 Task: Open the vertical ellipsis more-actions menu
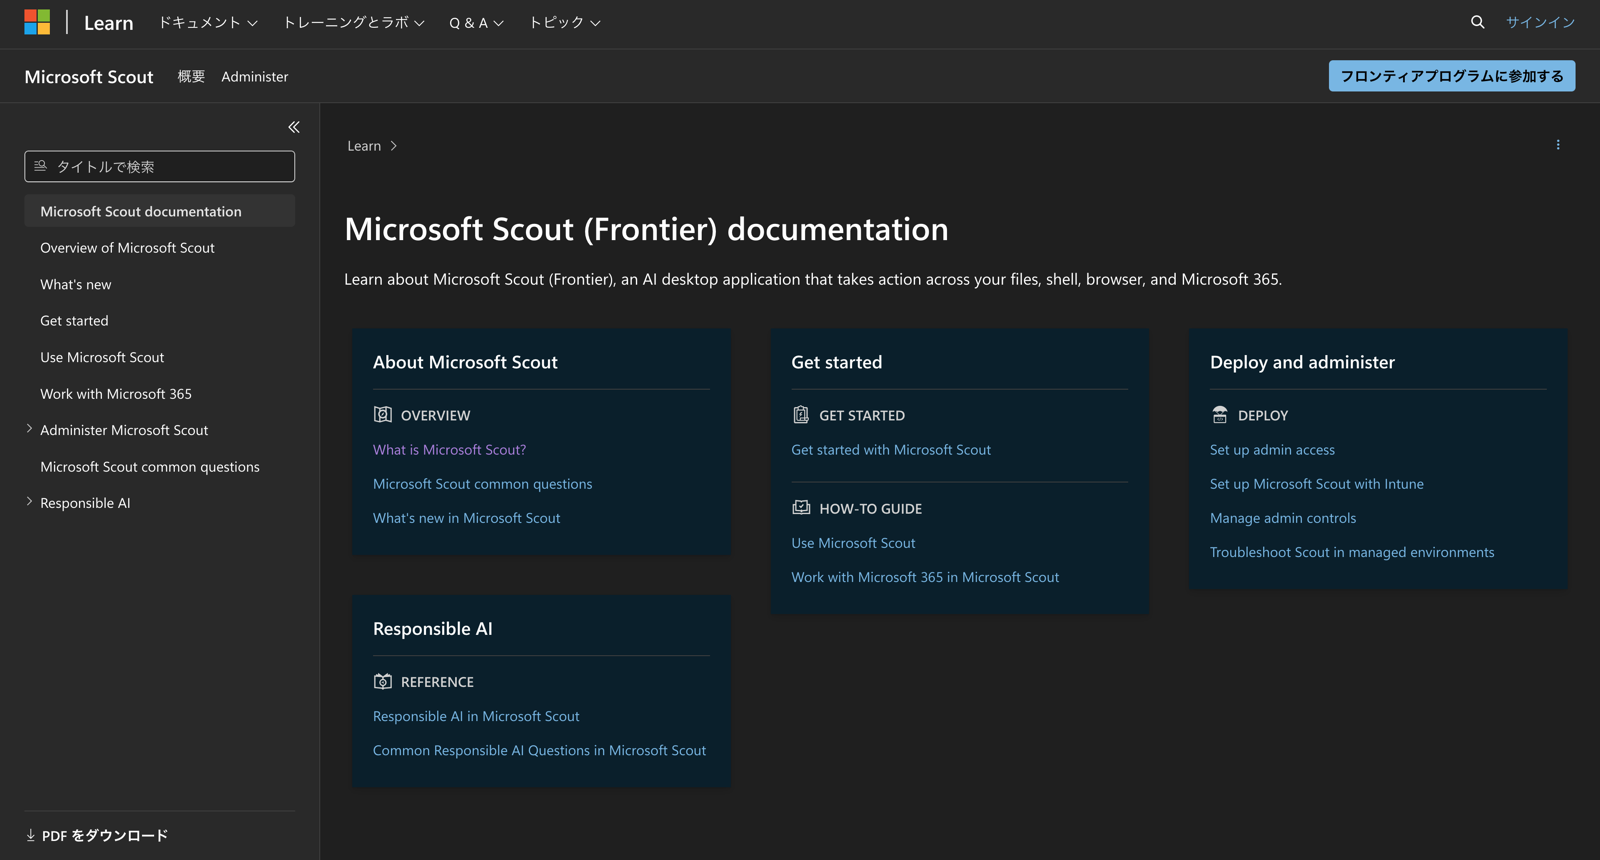click(1558, 145)
